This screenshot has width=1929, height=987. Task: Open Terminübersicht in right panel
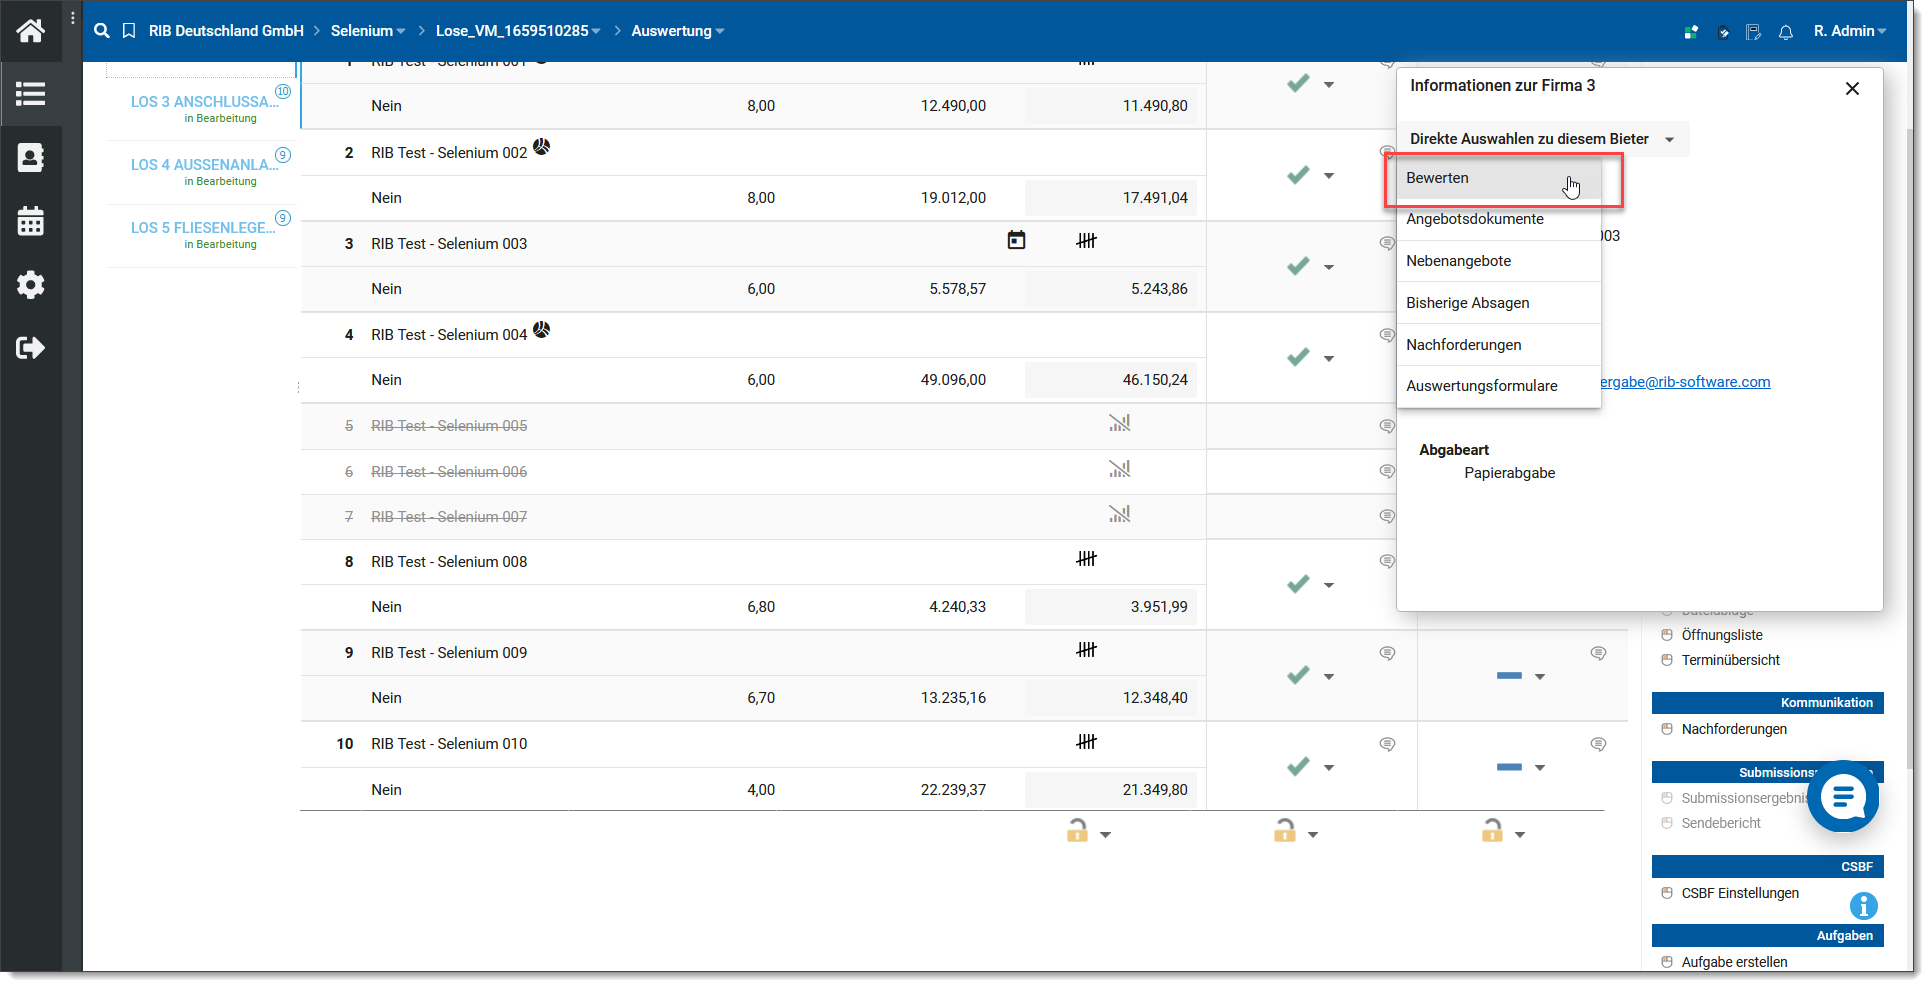click(1730, 660)
